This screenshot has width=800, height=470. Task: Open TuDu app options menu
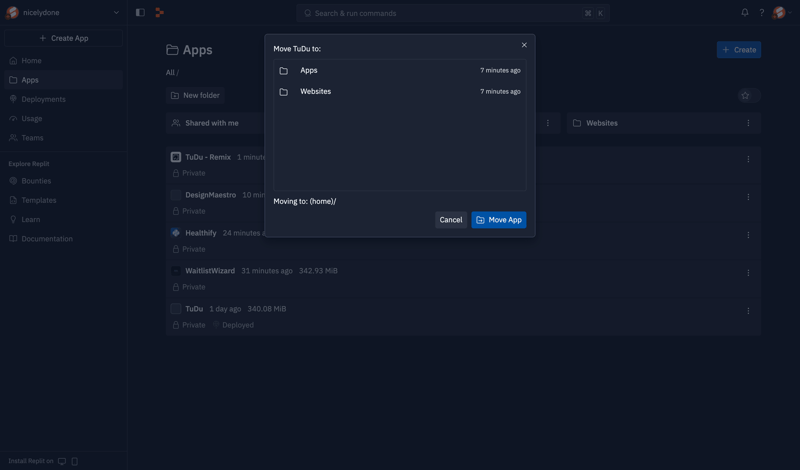click(x=748, y=311)
